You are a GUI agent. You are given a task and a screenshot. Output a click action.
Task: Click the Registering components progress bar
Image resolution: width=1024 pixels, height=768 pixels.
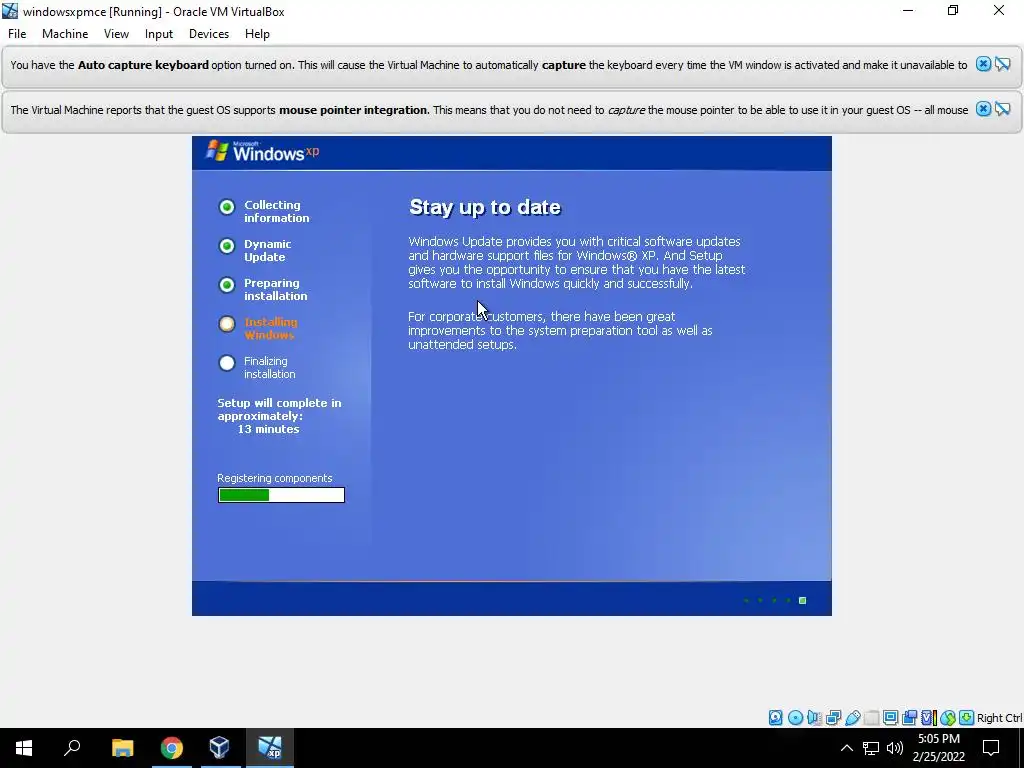point(281,495)
